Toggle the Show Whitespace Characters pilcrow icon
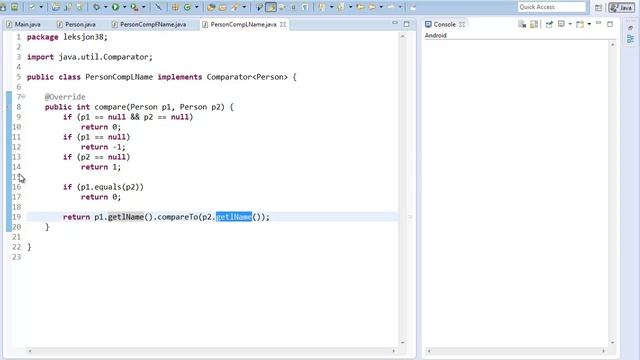This screenshot has width=640, height=360. (305, 7)
